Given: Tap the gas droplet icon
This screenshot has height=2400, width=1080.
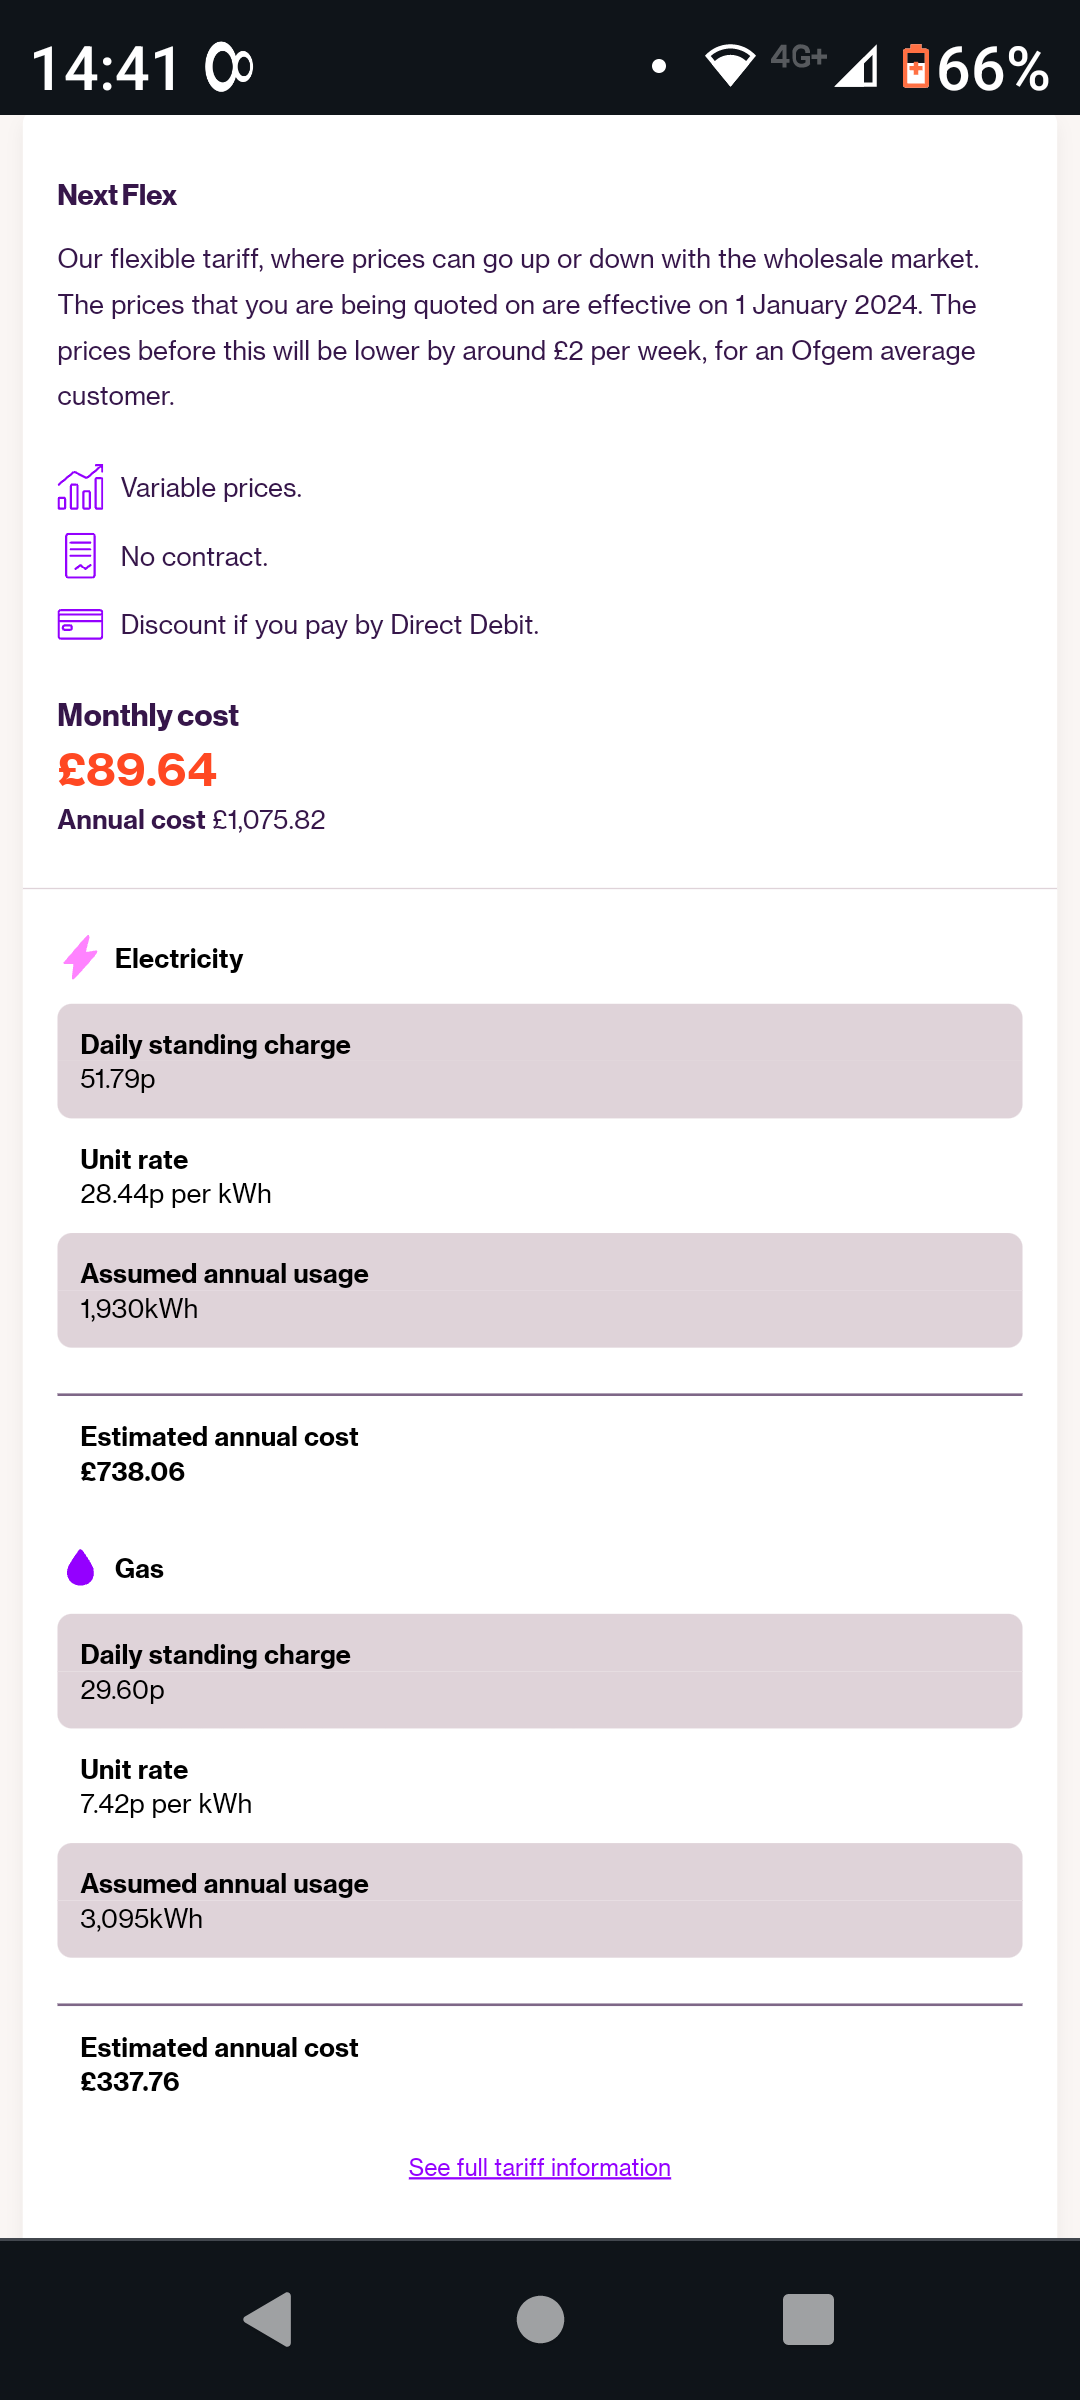Looking at the screenshot, I should point(80,1567).
